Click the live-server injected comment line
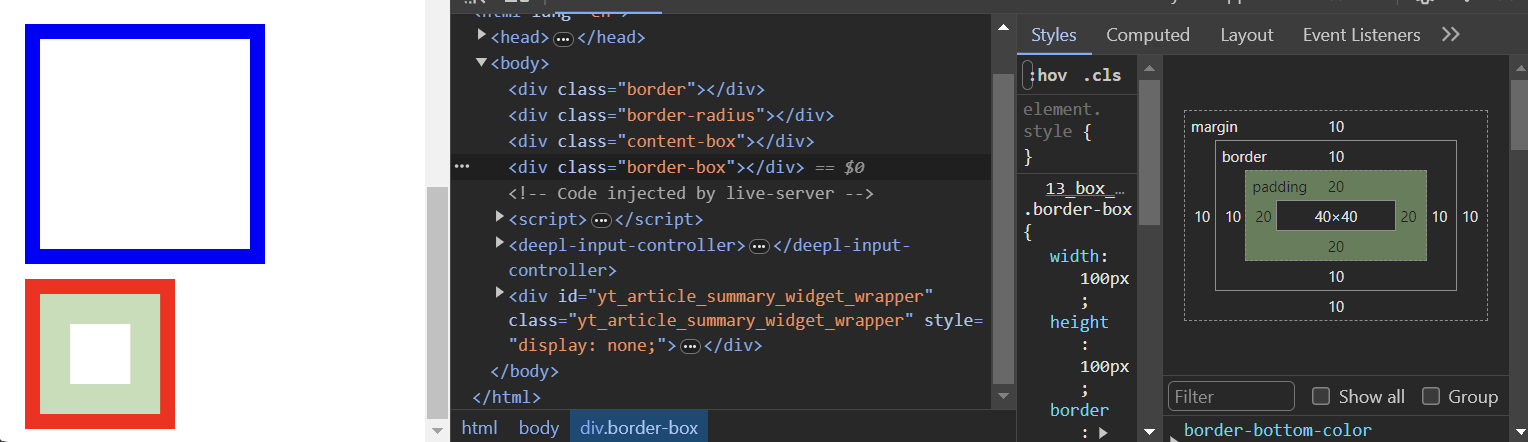 coord(691,193)
